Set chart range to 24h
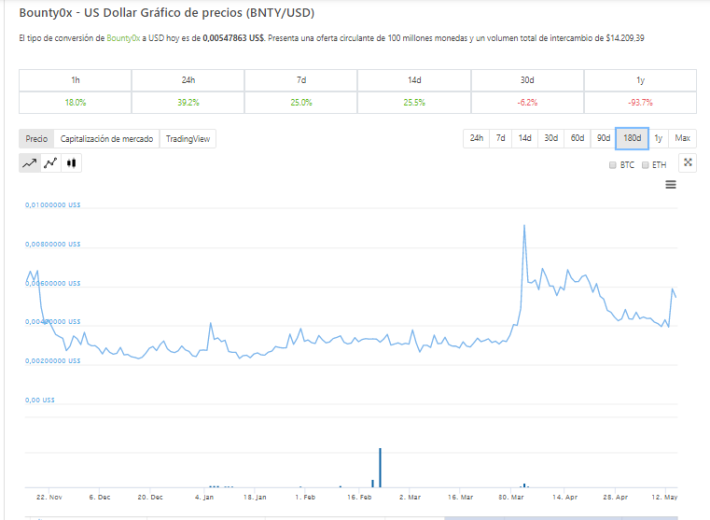Image resolution: width=710 pixels, height=520 pixels. coord(476,138)
